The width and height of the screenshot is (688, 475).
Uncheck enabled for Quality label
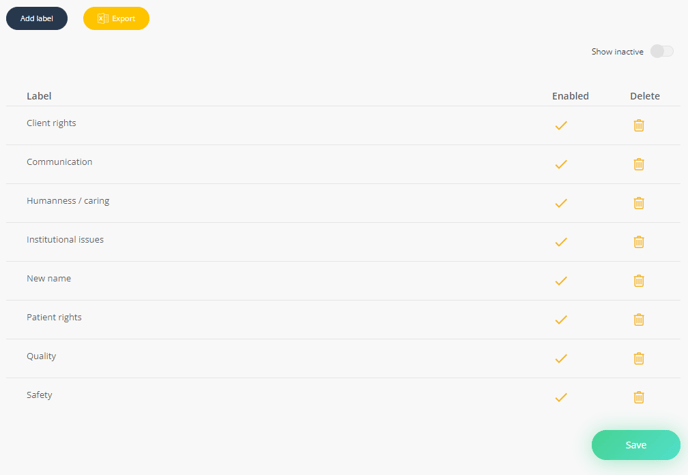tap(561, 359)
